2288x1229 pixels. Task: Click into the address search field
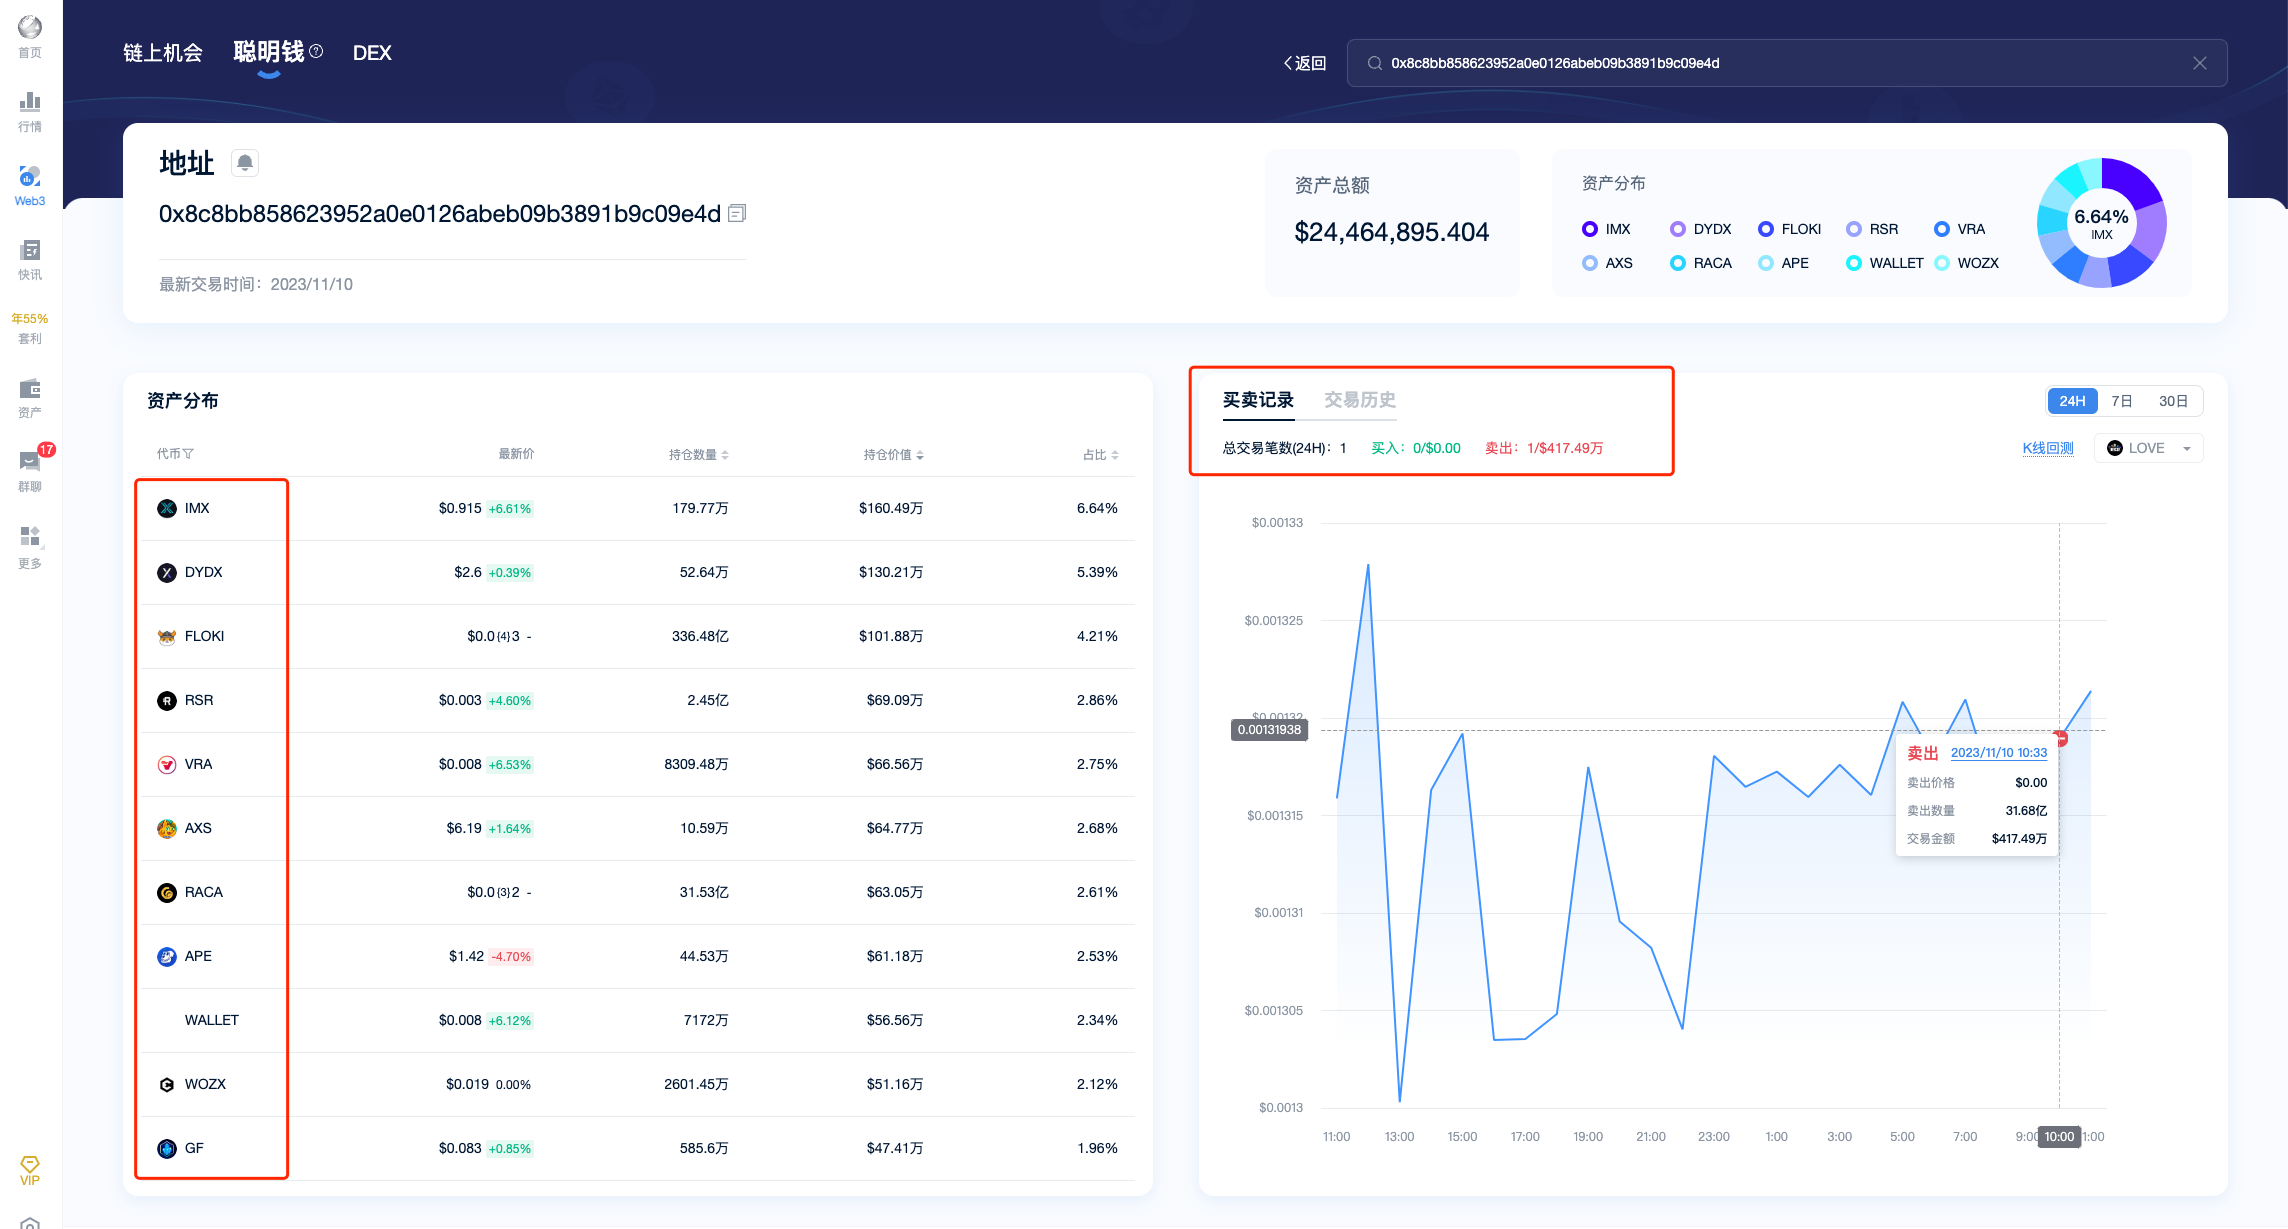click(1786, 63)
